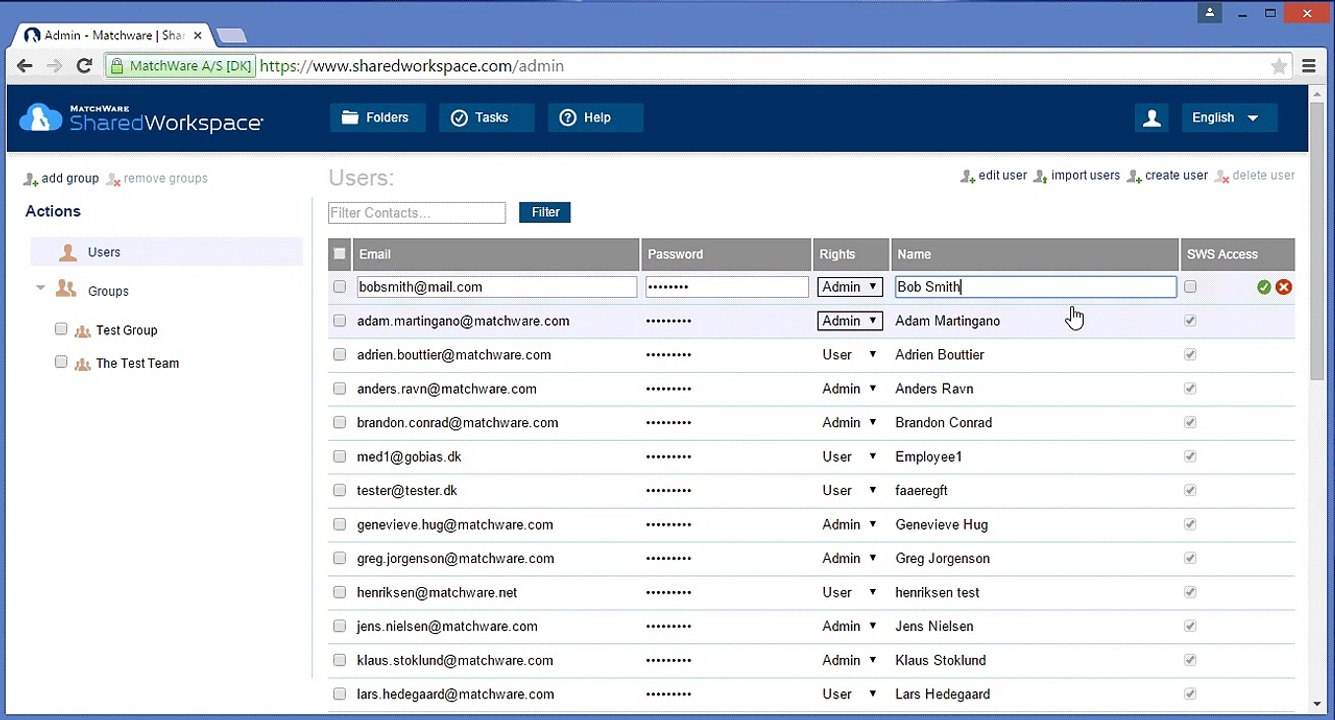Select the Test Group entry
1335x720 pixels.
[127, 331]
